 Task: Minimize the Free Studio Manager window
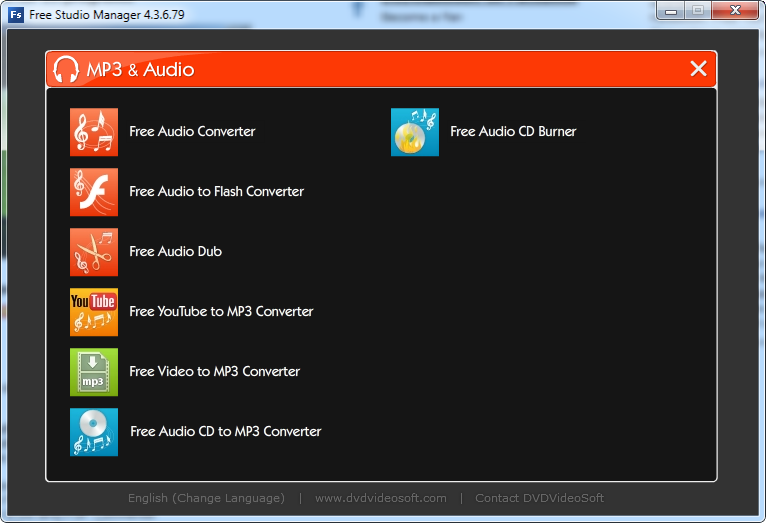pos(671,11)
